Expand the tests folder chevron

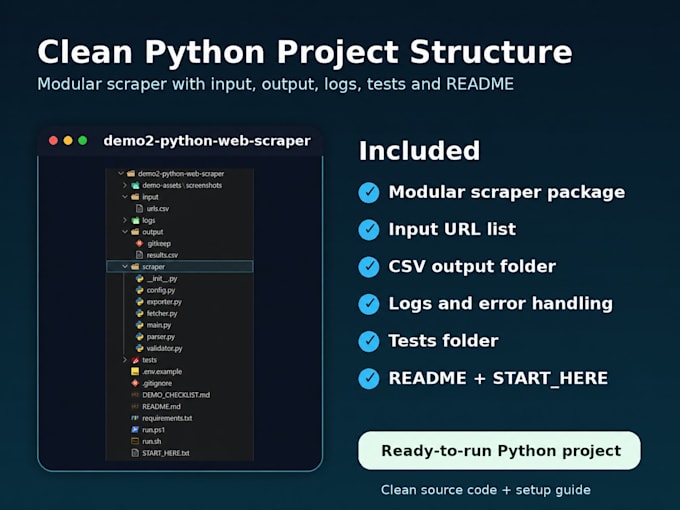(125, 360)
